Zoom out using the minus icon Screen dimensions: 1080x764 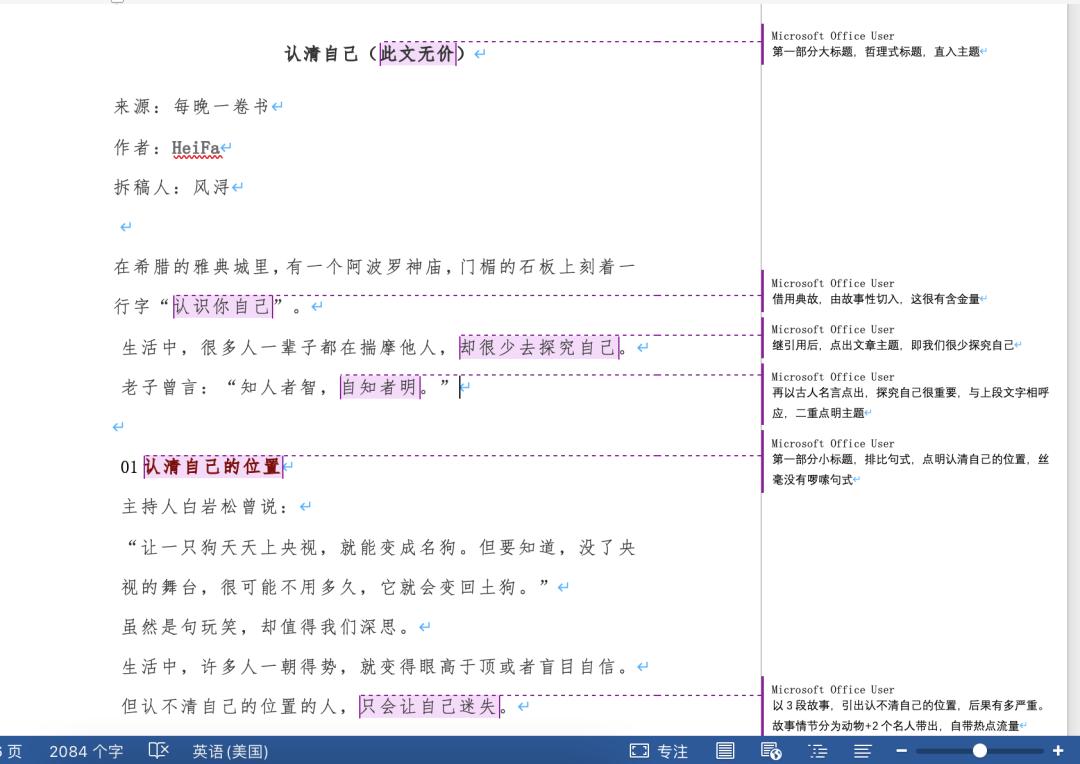901,751
